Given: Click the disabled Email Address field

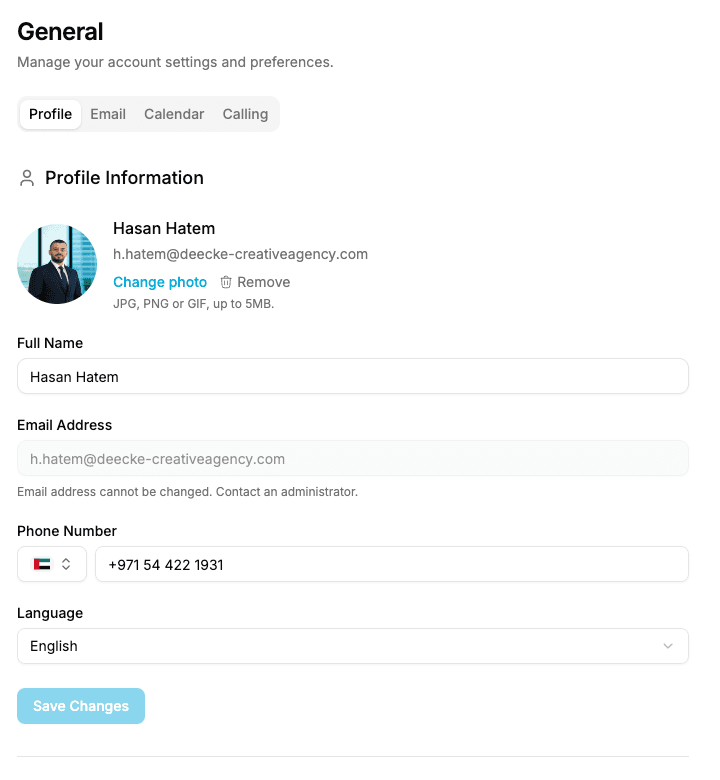Looking at the screenshot, I should [353, 458].
